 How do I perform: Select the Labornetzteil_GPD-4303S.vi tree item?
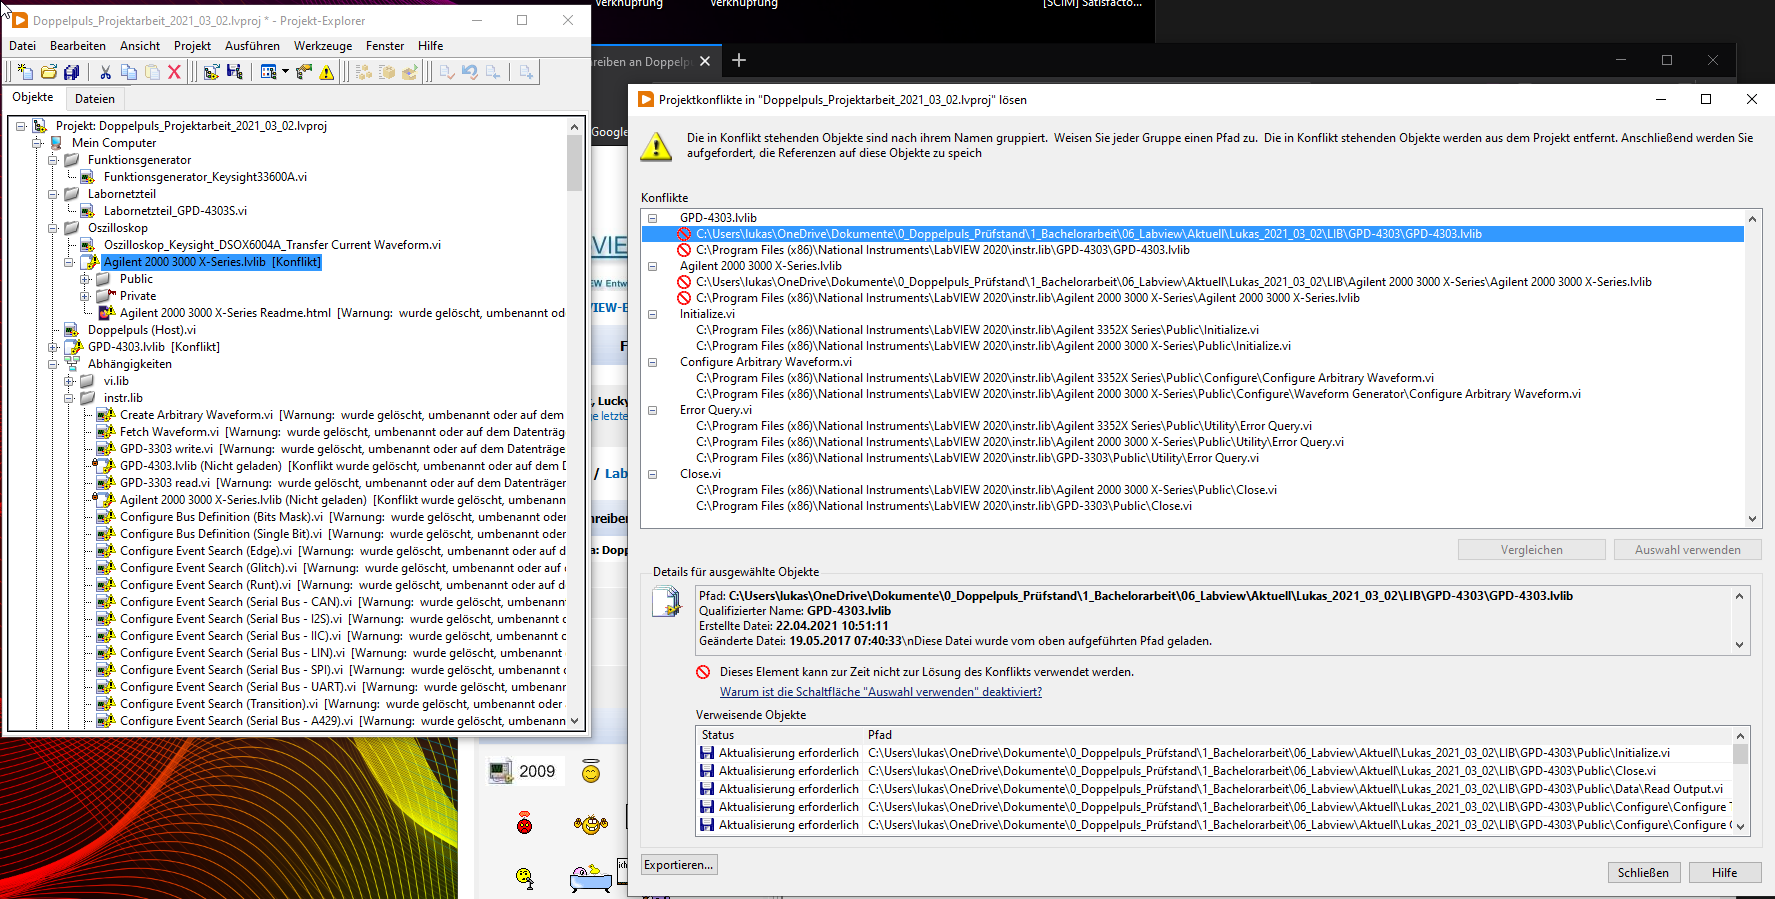pyautogui.click(x=175, y=211)
